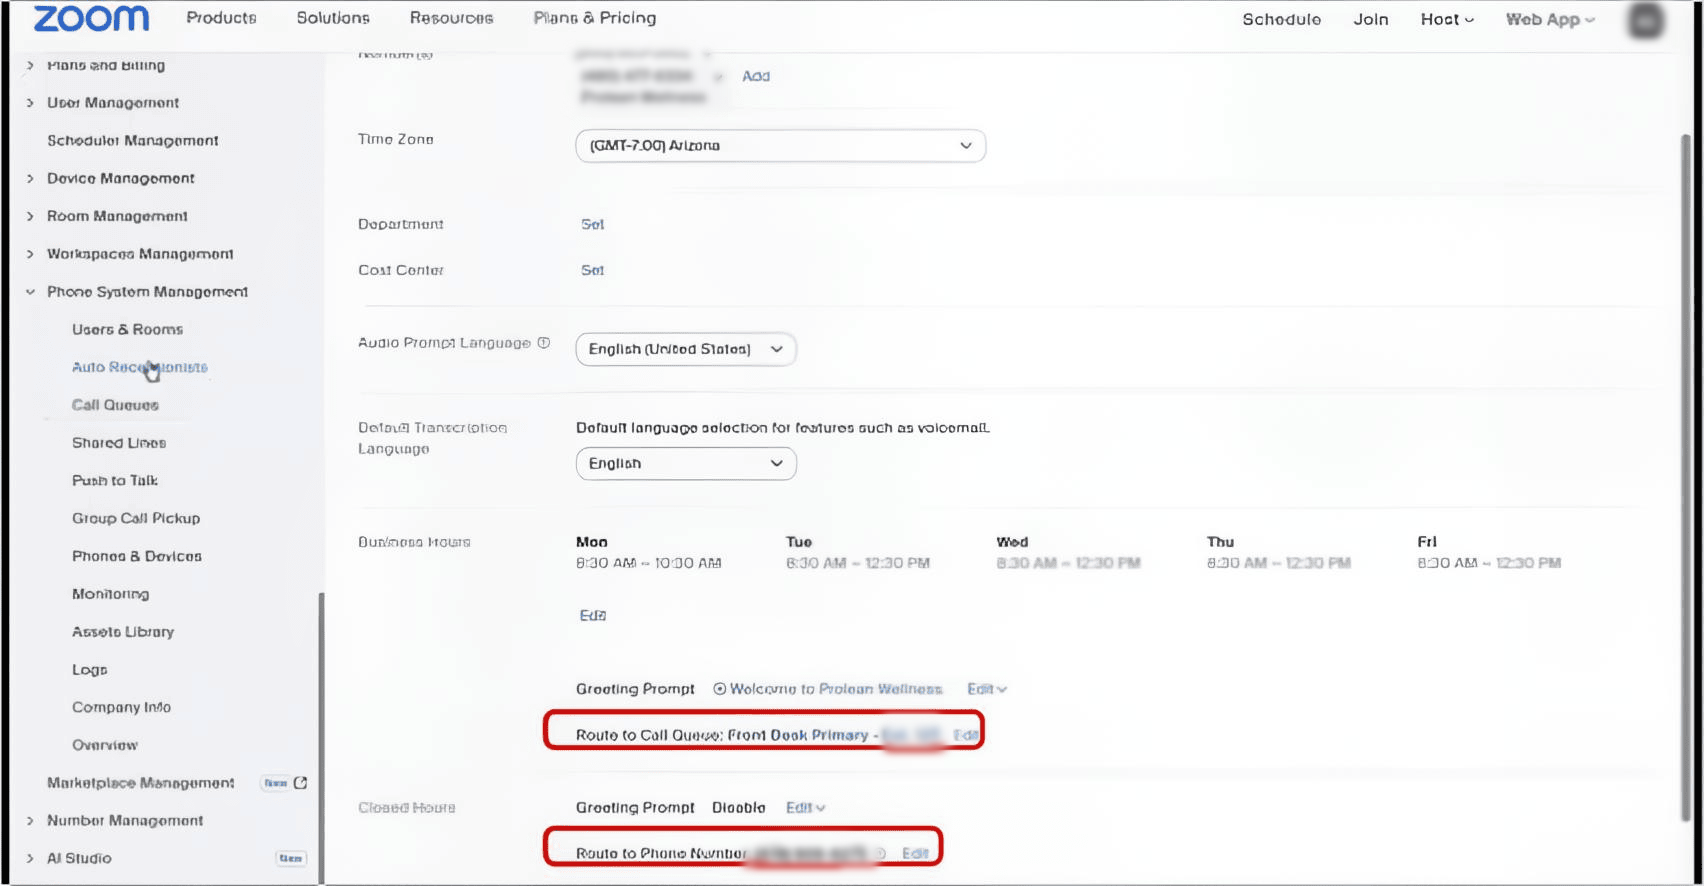Collapse Phone System Management section
Screen dimensions: 1704x886
coord(30,292)
